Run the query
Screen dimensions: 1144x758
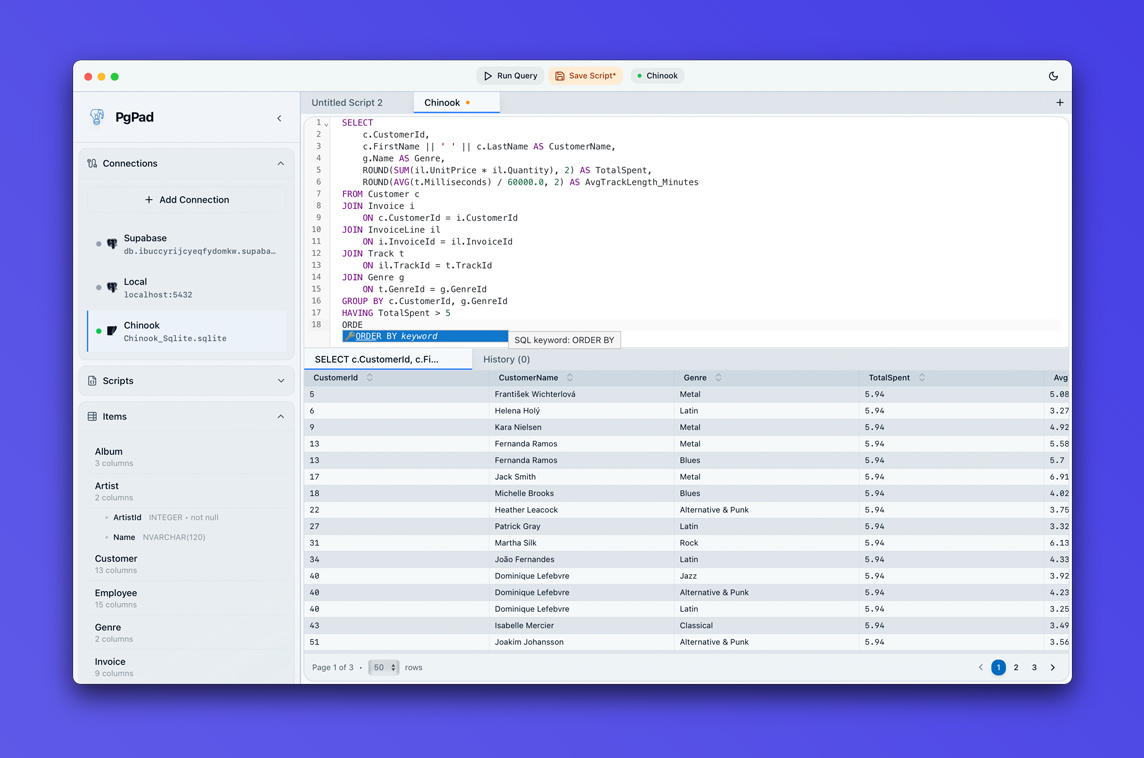tap(511, 76)
